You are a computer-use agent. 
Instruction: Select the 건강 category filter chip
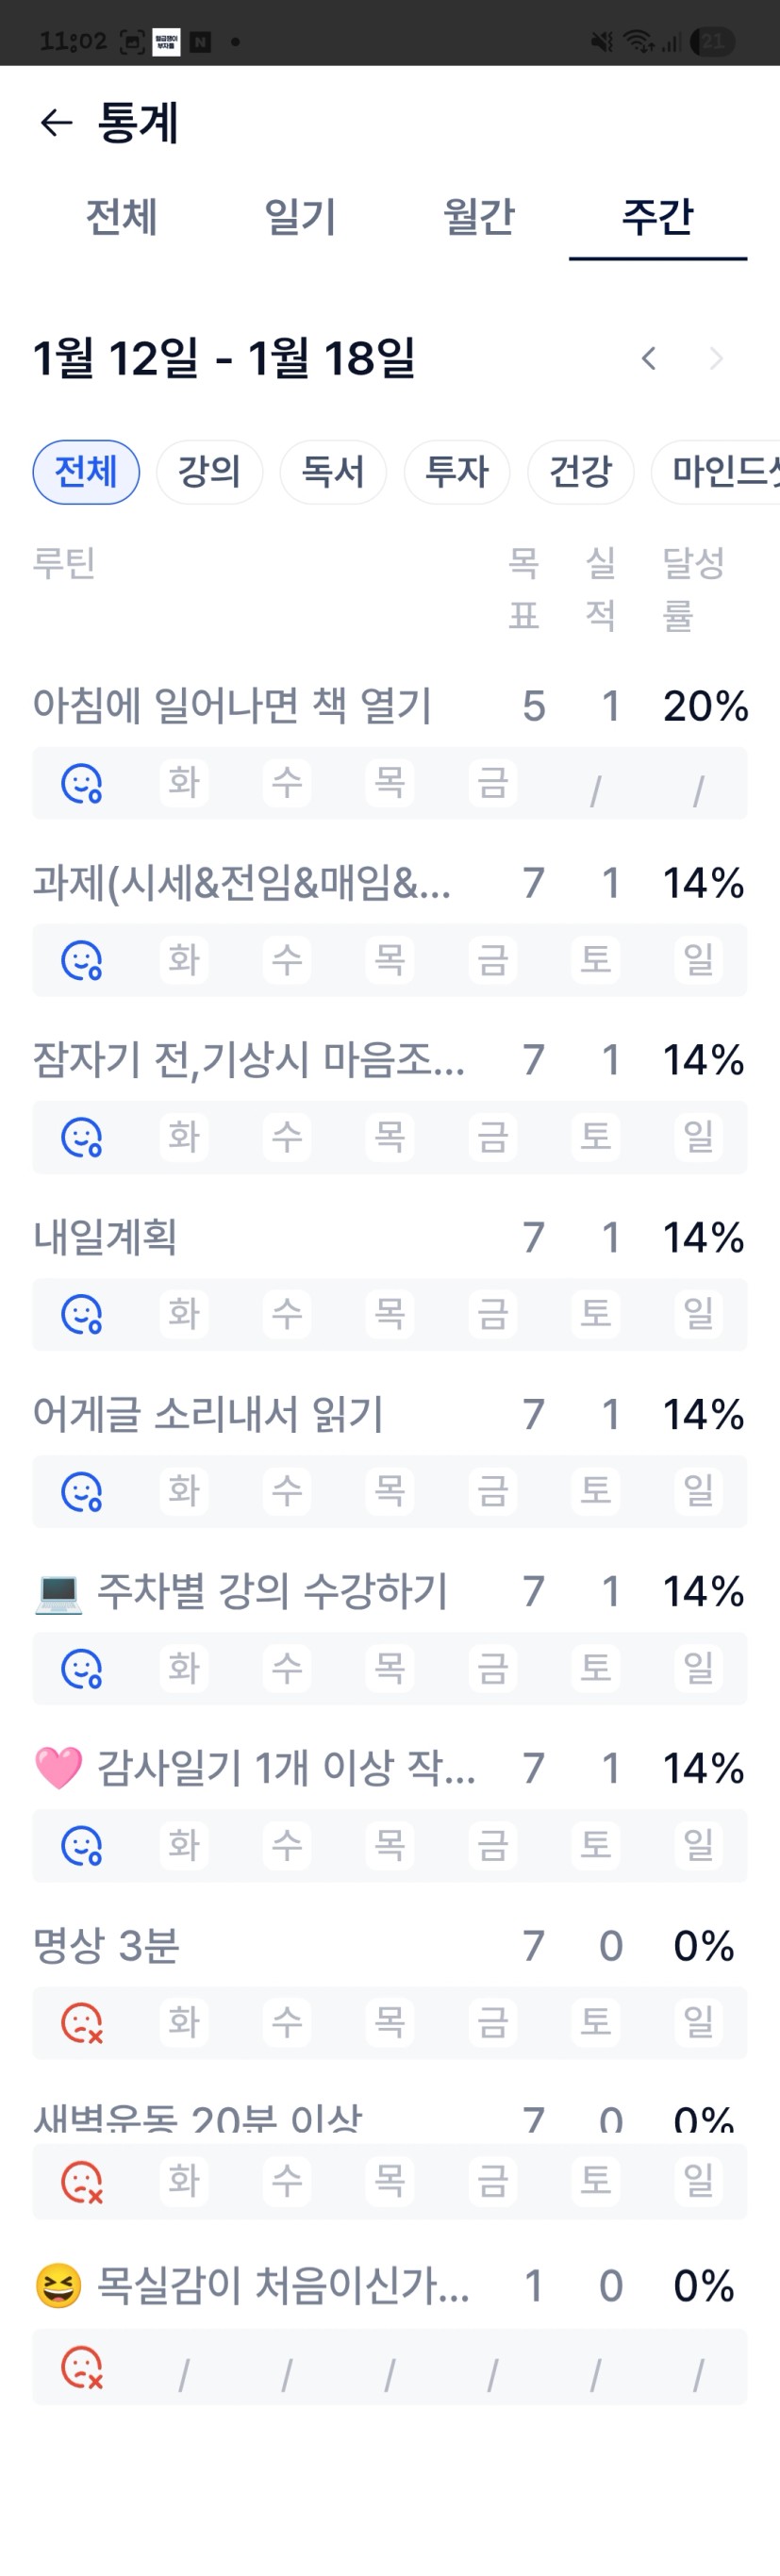580,471
